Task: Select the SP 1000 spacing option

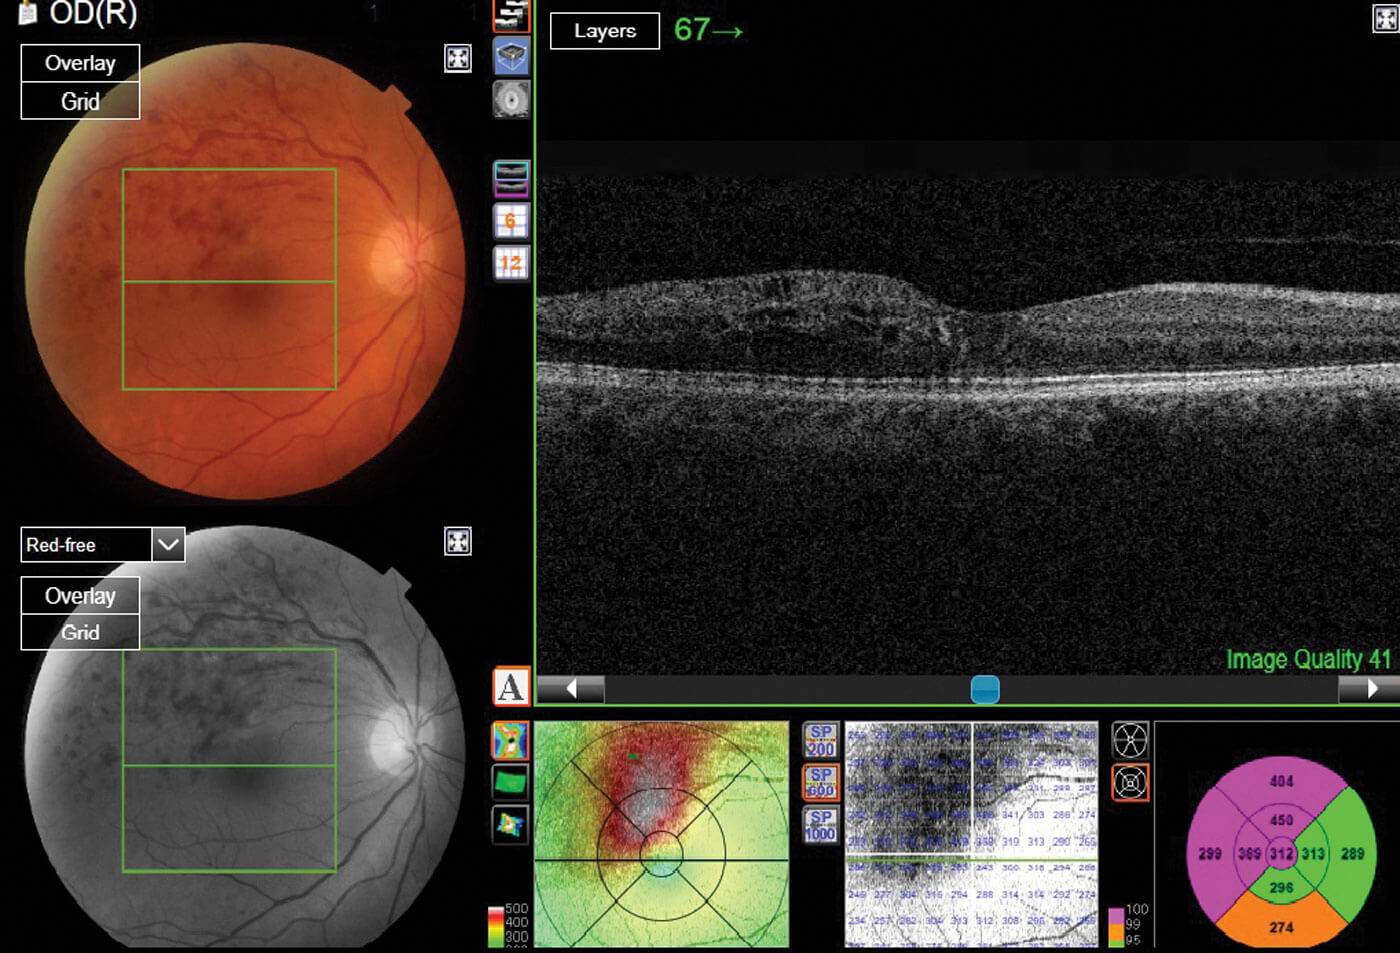Action: [820, 826]
